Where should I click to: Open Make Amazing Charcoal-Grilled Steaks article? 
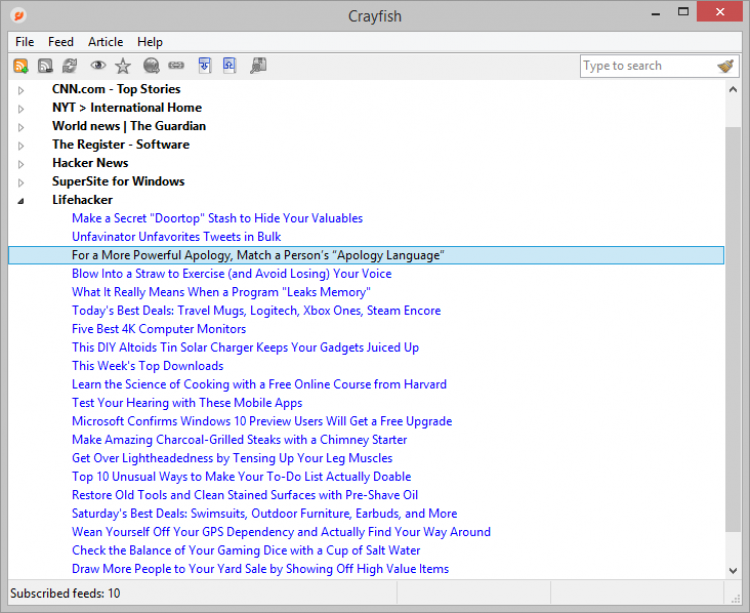[x=239, y=439]
